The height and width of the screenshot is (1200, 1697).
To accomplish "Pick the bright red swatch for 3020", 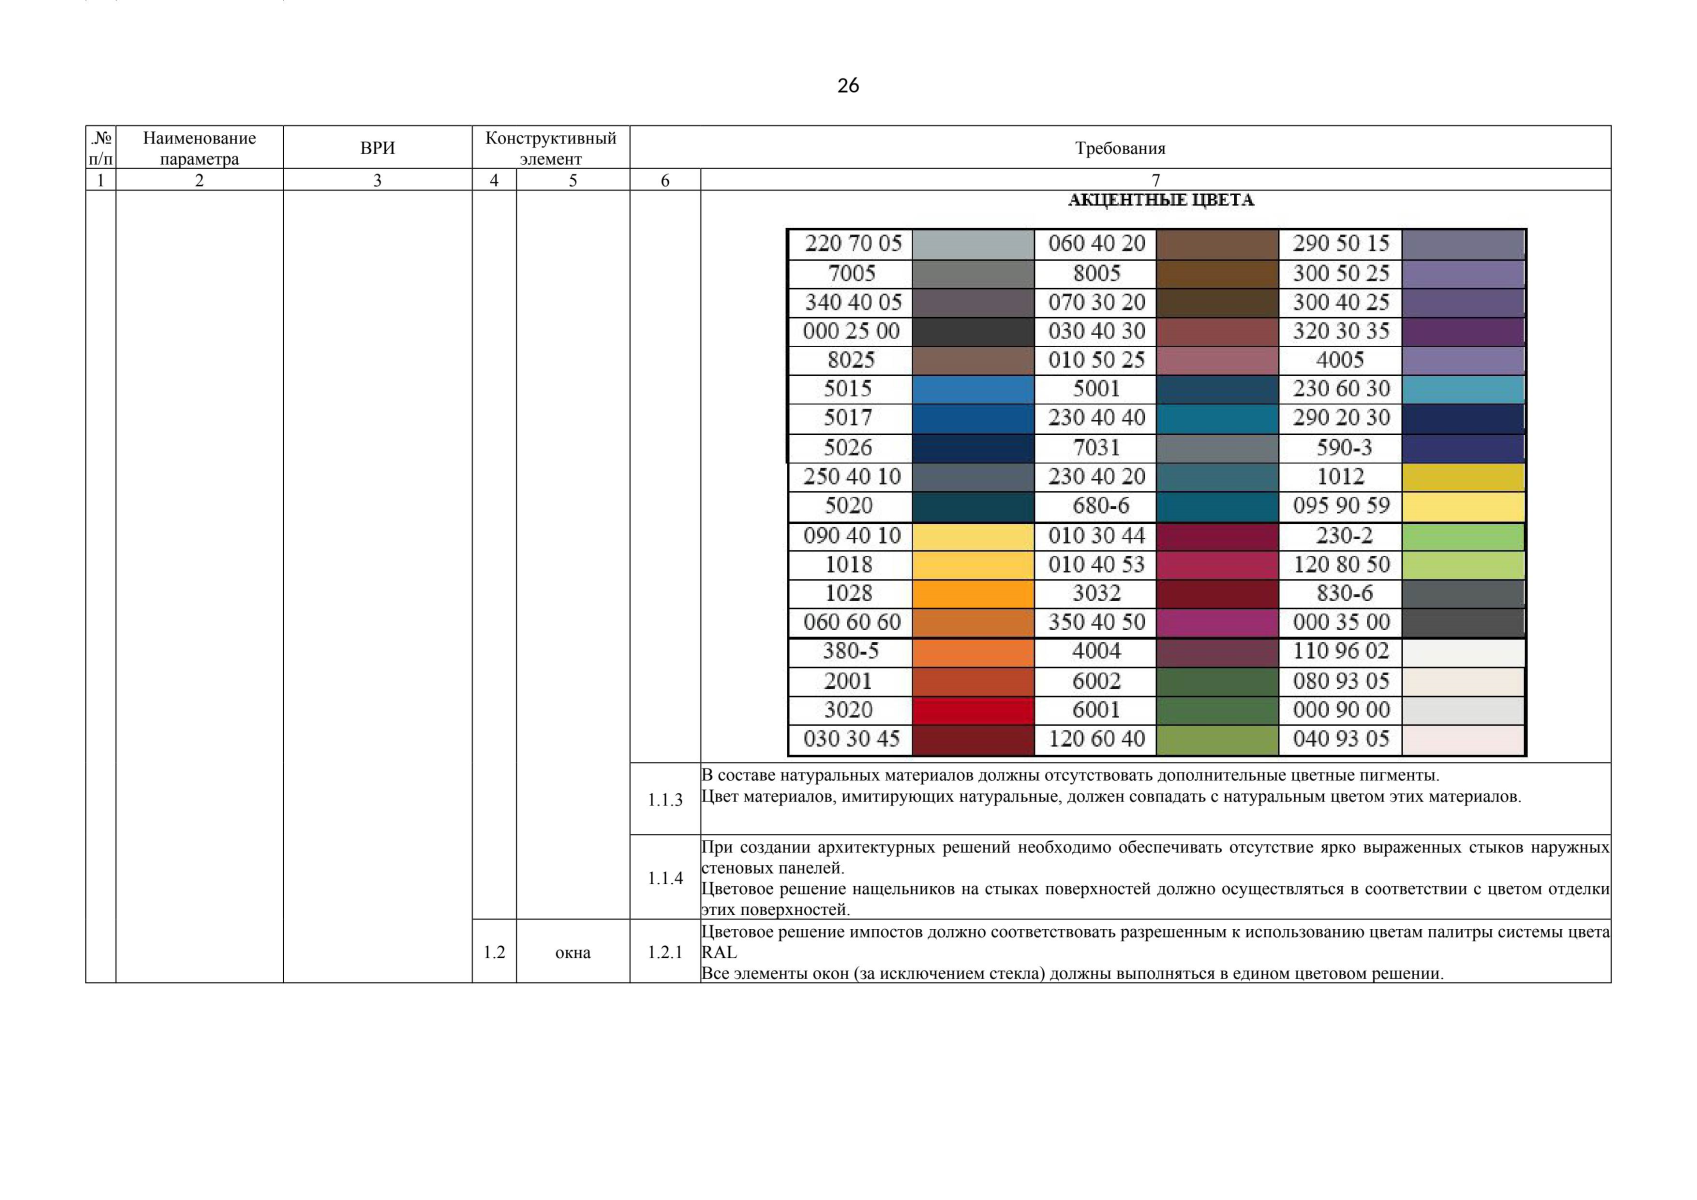I will coord(972,710).
